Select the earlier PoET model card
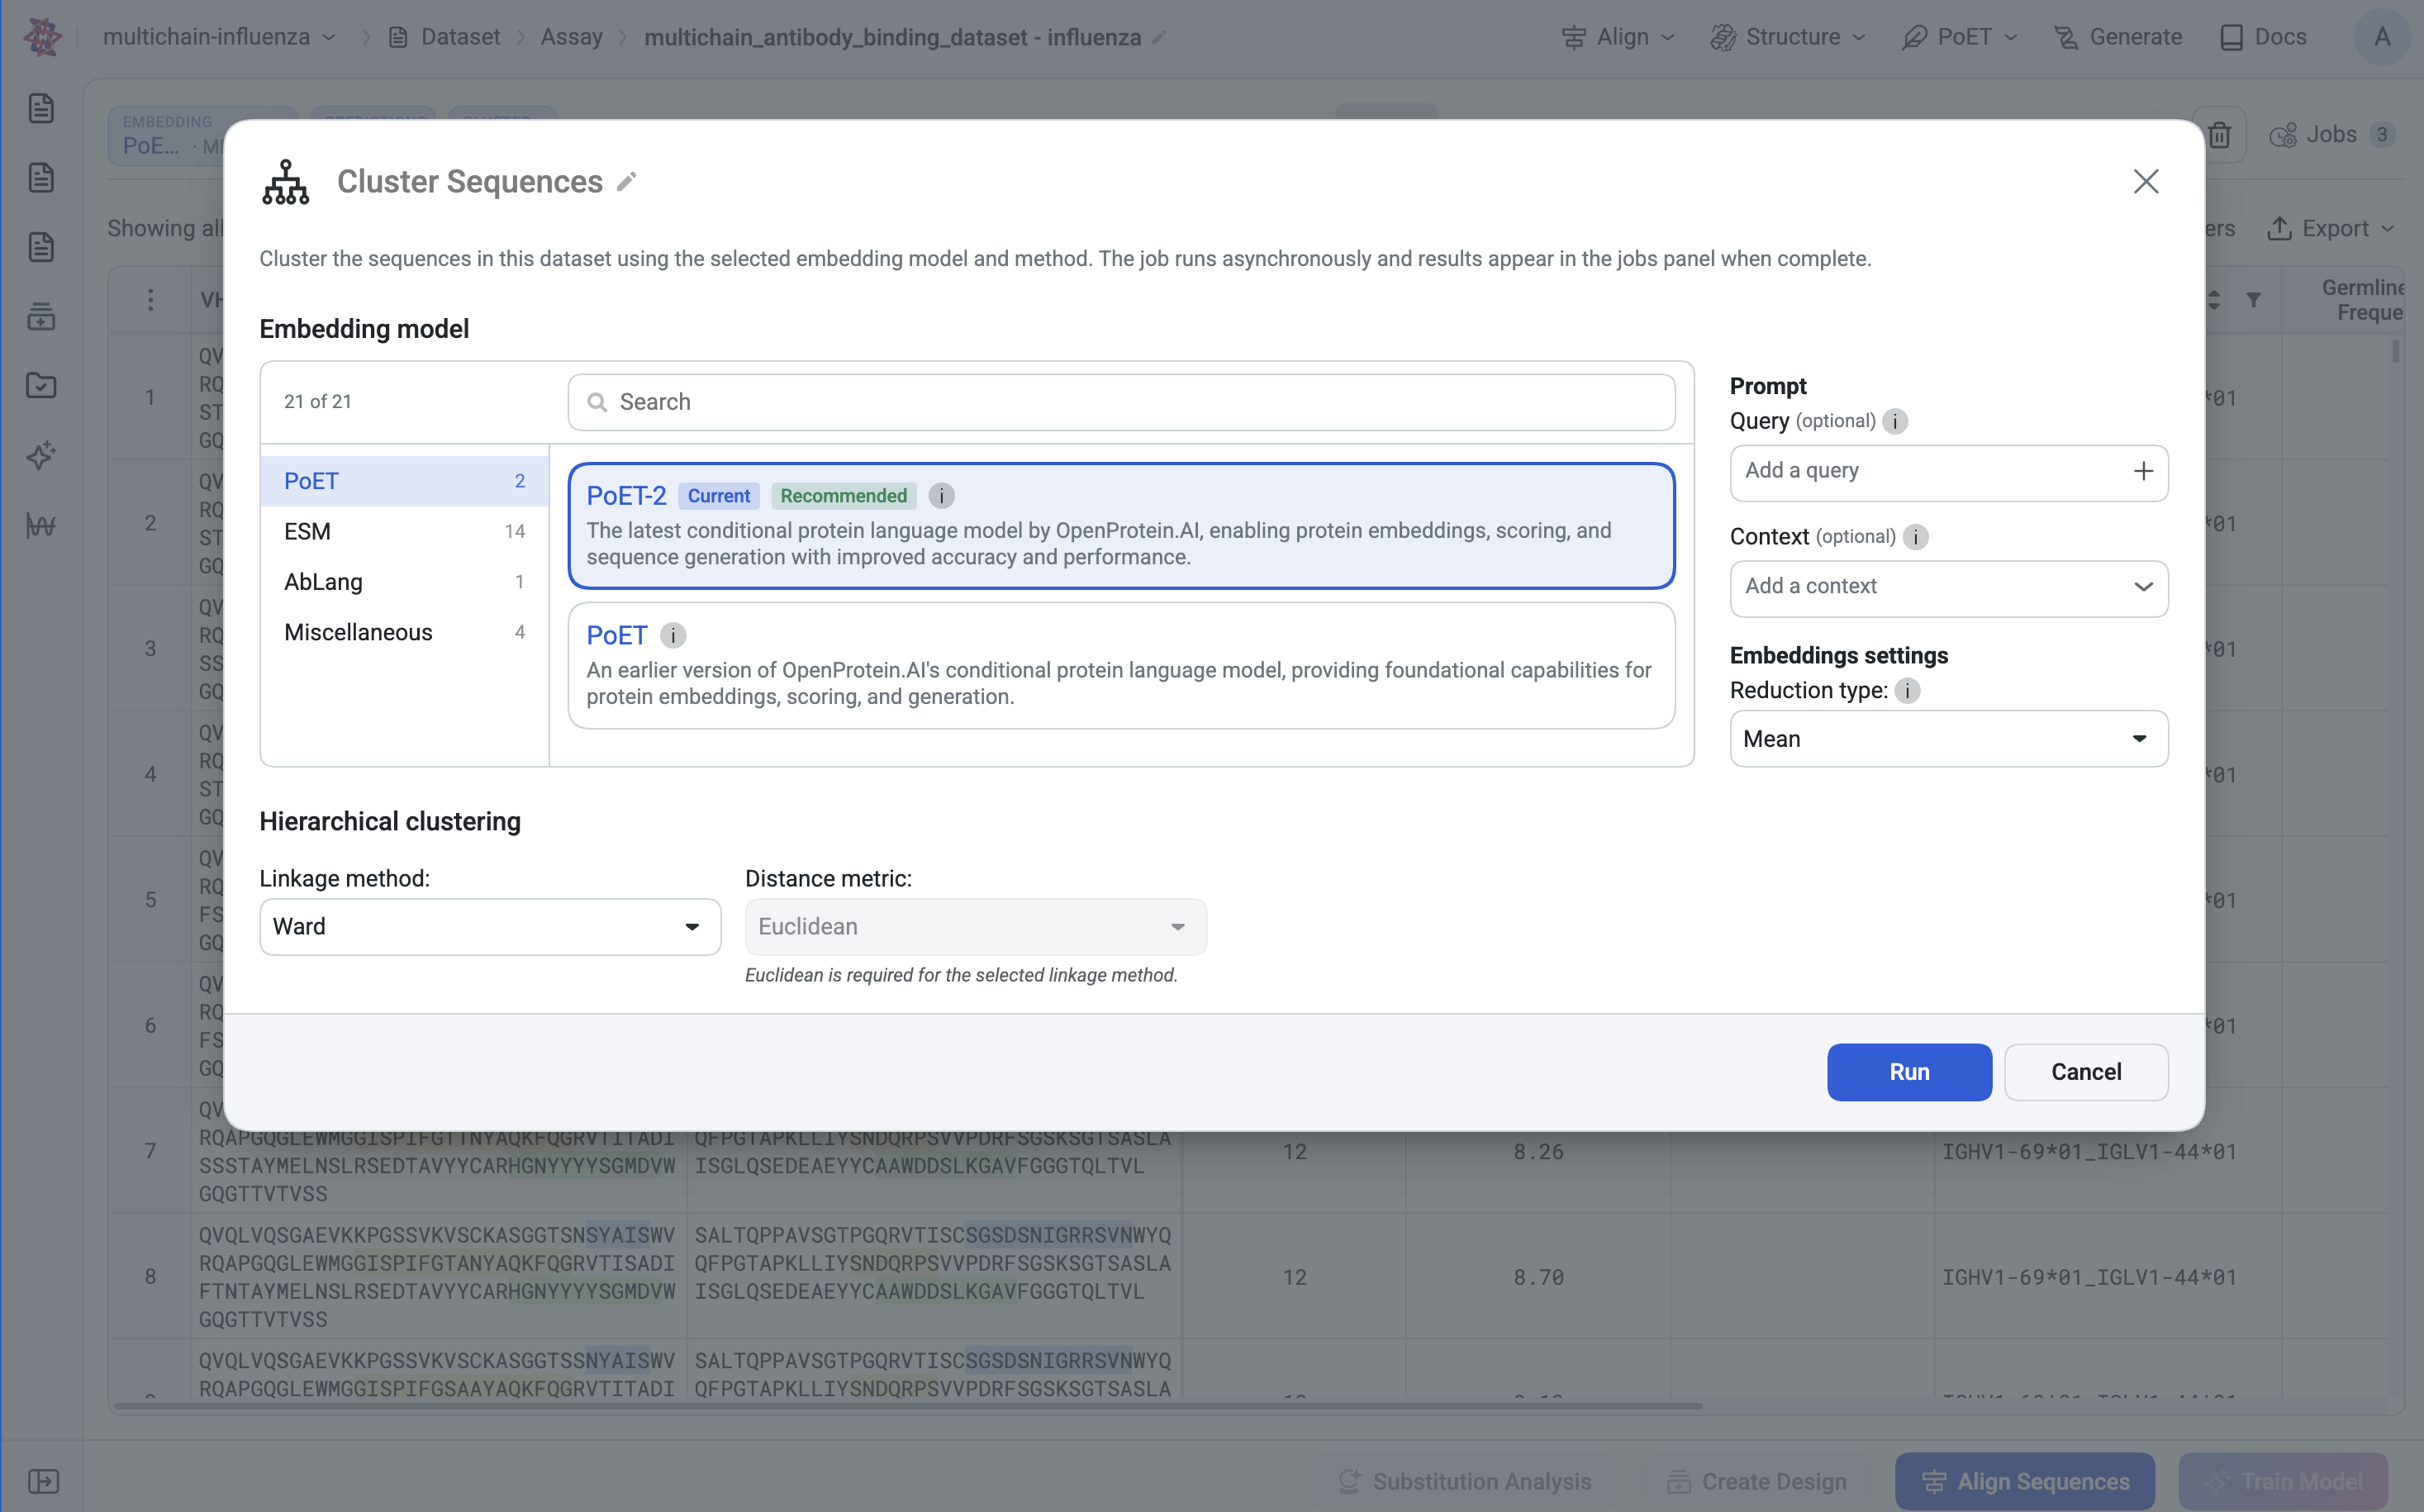 pyautogui.click(x=1121, y=665)
